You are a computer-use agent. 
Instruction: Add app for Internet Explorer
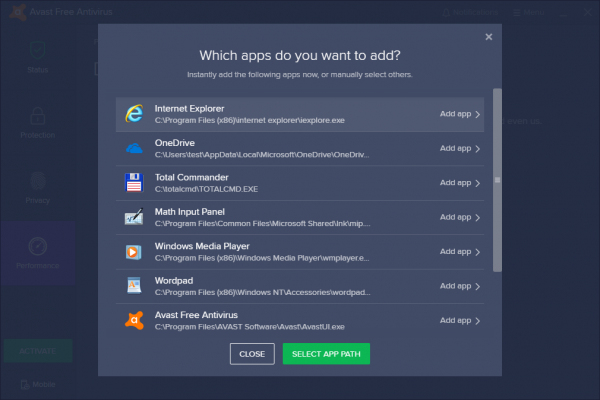[460, 114]
